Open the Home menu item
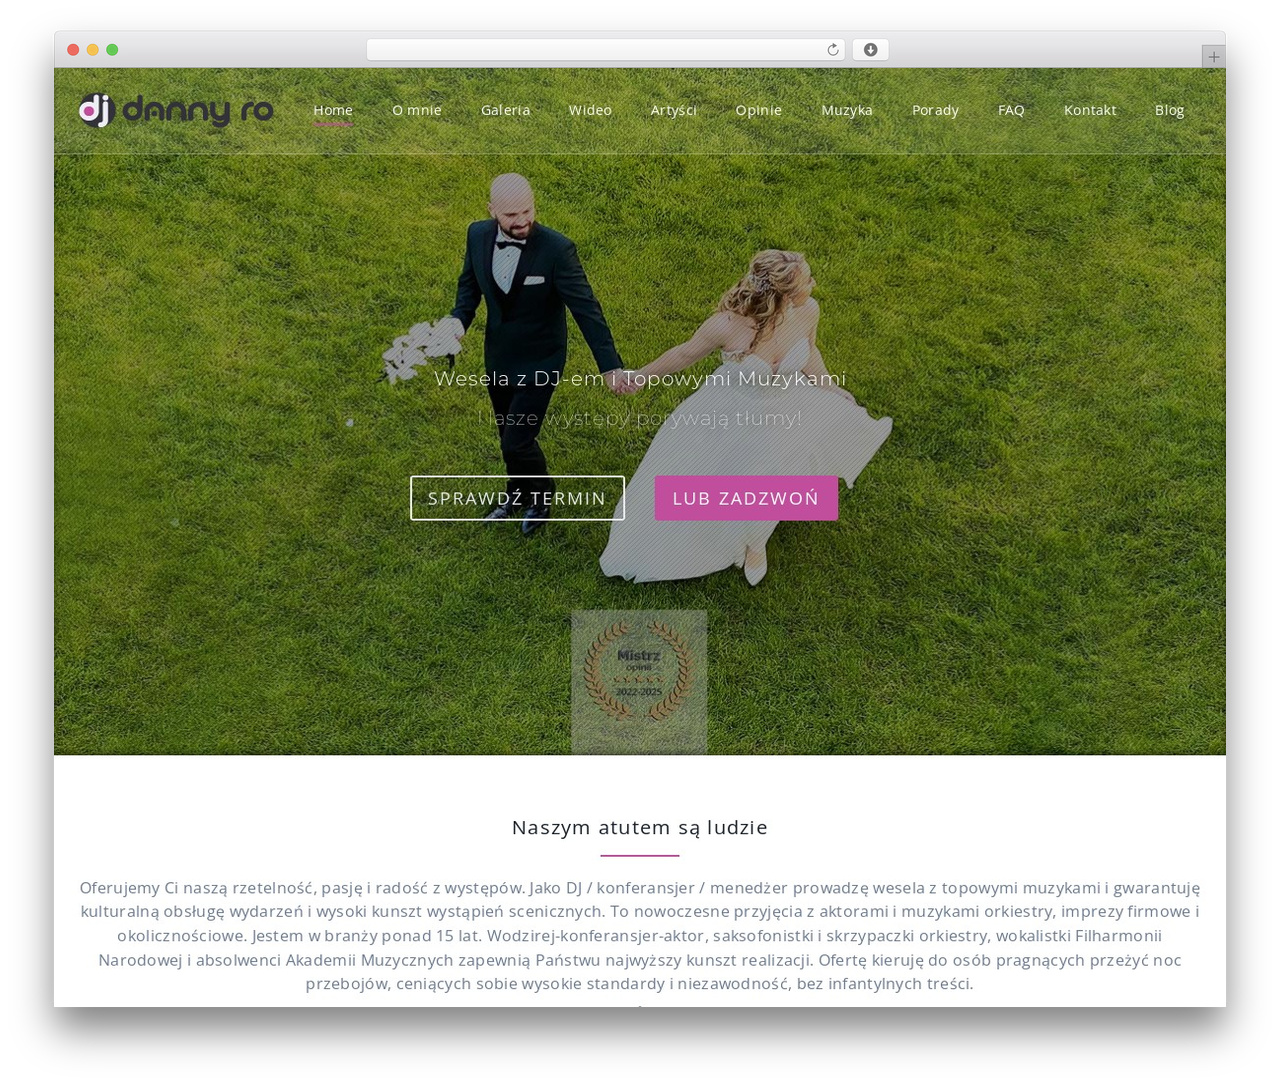 [x=333, y=110]
